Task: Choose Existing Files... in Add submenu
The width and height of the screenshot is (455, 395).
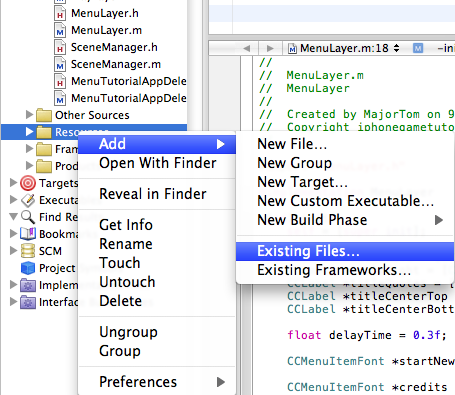Action: click(345, 251)
